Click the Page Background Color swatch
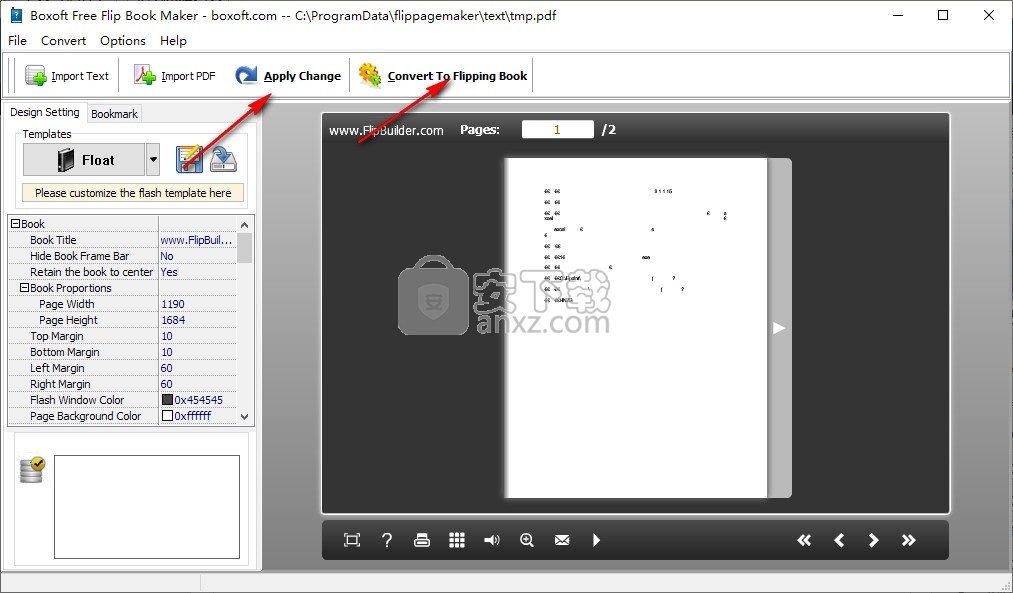 point(167,416)
